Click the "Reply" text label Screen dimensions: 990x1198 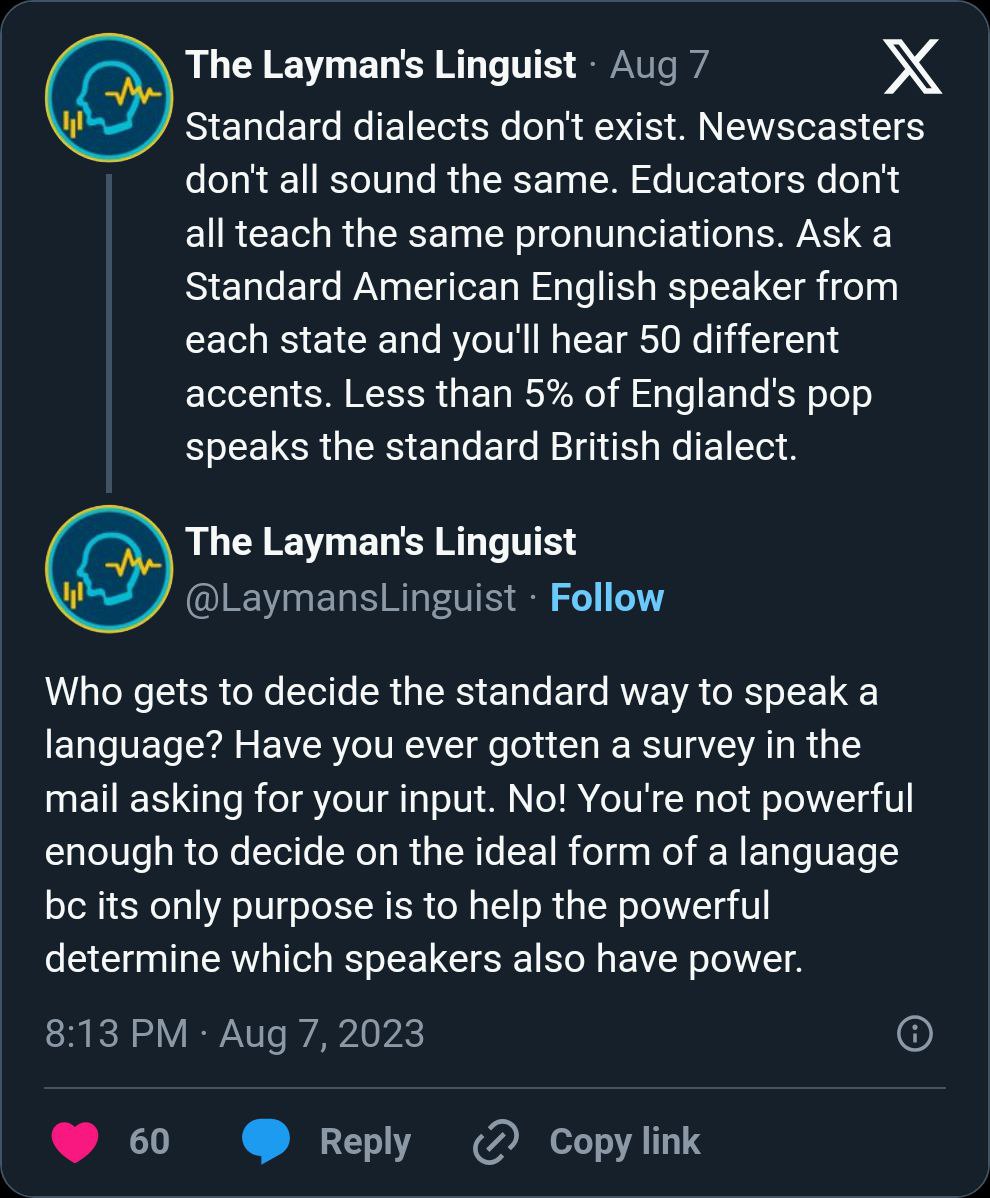pos(365,1142)
